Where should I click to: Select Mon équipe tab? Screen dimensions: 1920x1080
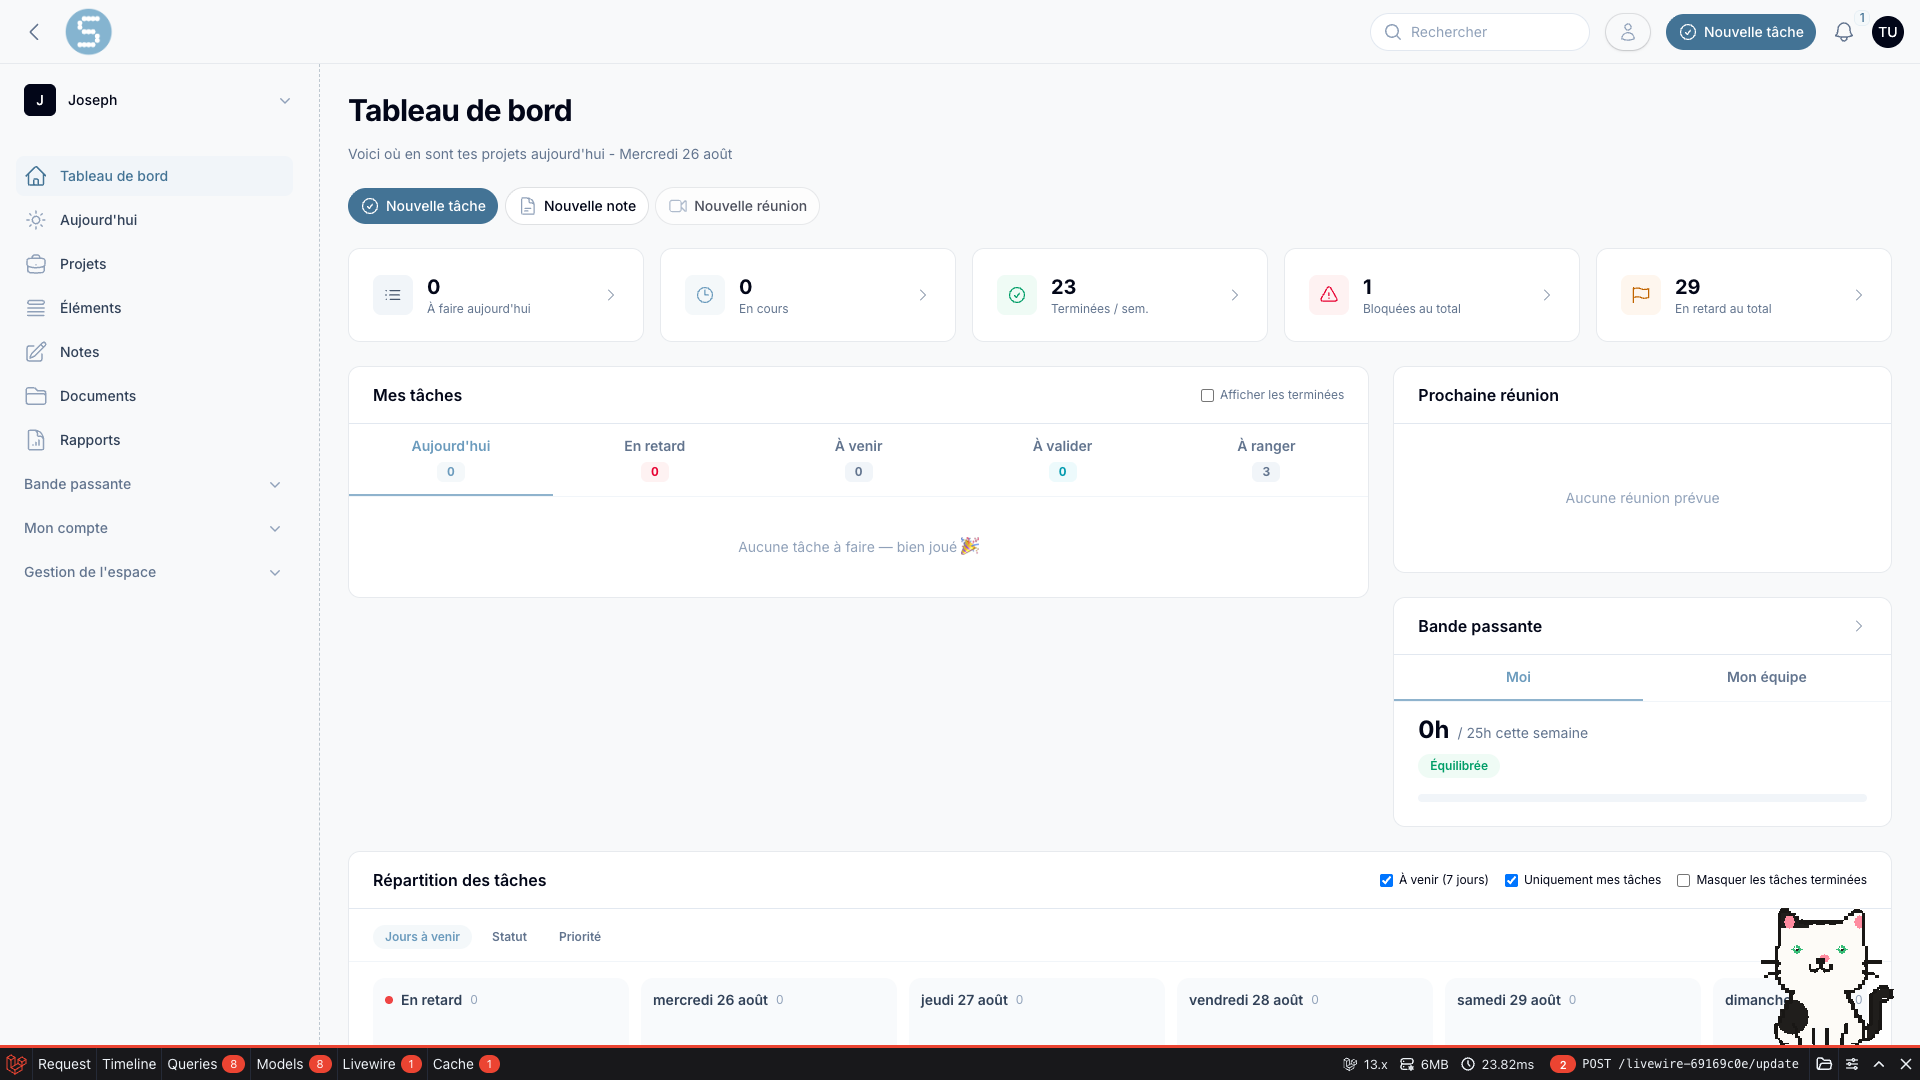tap(1766, 677)
